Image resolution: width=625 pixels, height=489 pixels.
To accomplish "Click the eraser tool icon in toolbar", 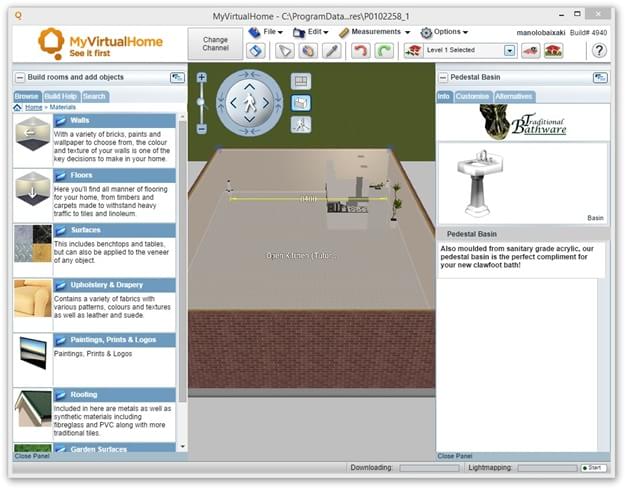I will tap(256, 51).
